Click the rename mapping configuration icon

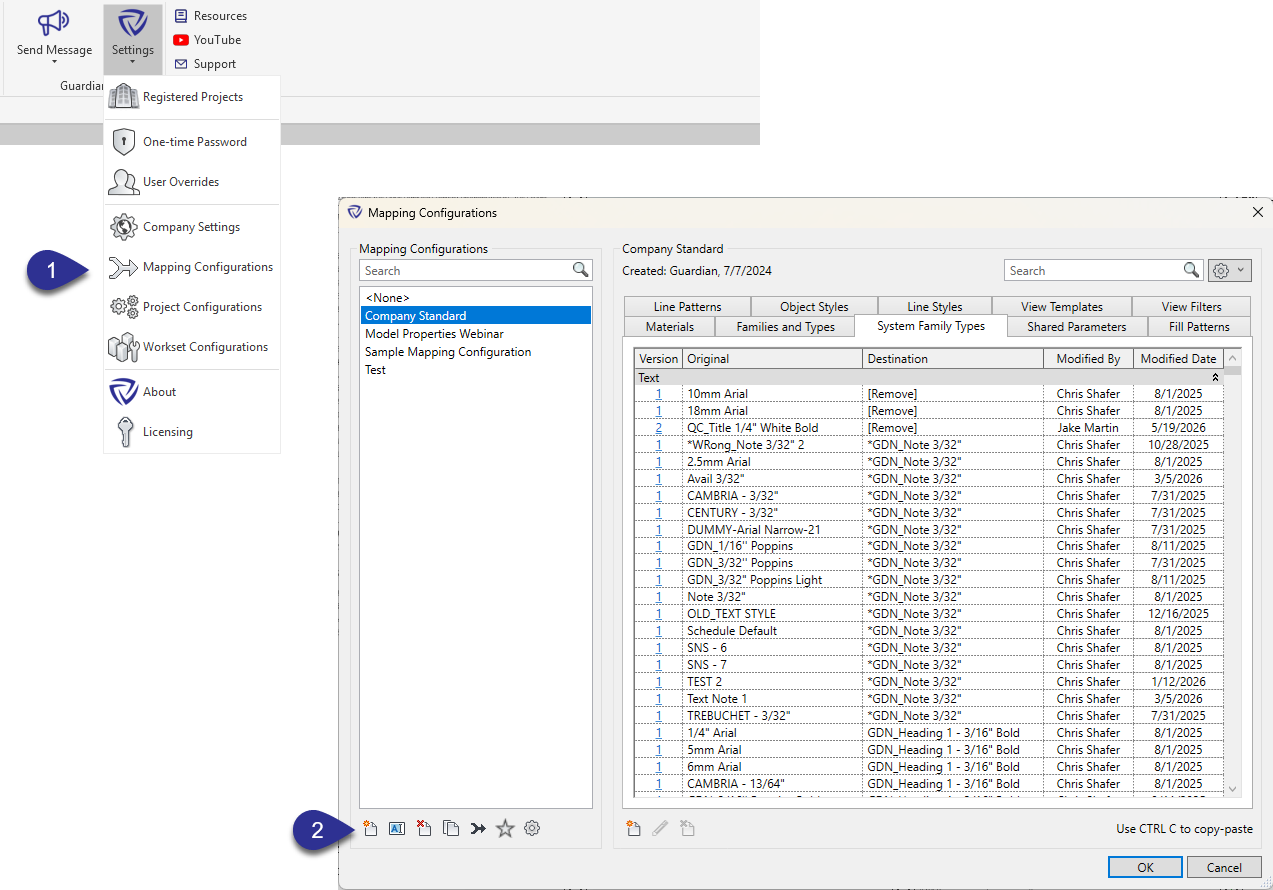click(x=397, y=828)
